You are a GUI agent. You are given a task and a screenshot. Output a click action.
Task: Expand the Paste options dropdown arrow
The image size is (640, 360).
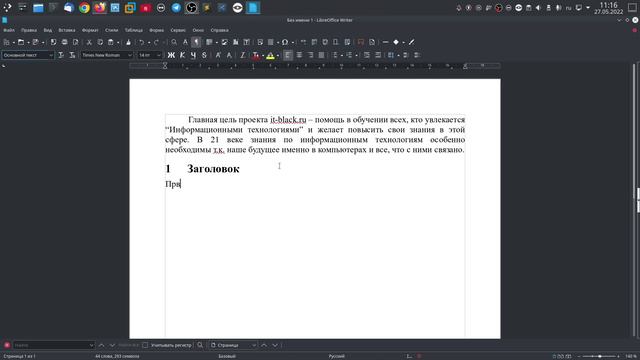pyautogui.click(x=118, y=42)
